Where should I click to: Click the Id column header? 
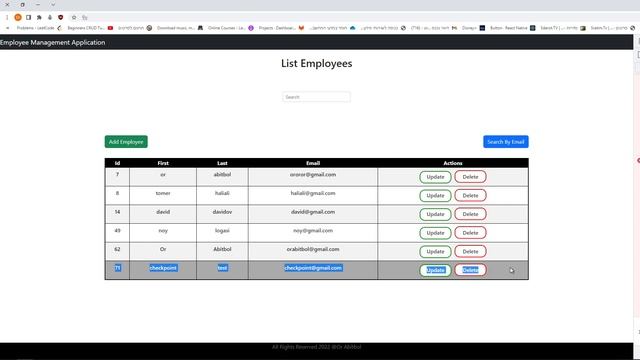coord(117,163)
